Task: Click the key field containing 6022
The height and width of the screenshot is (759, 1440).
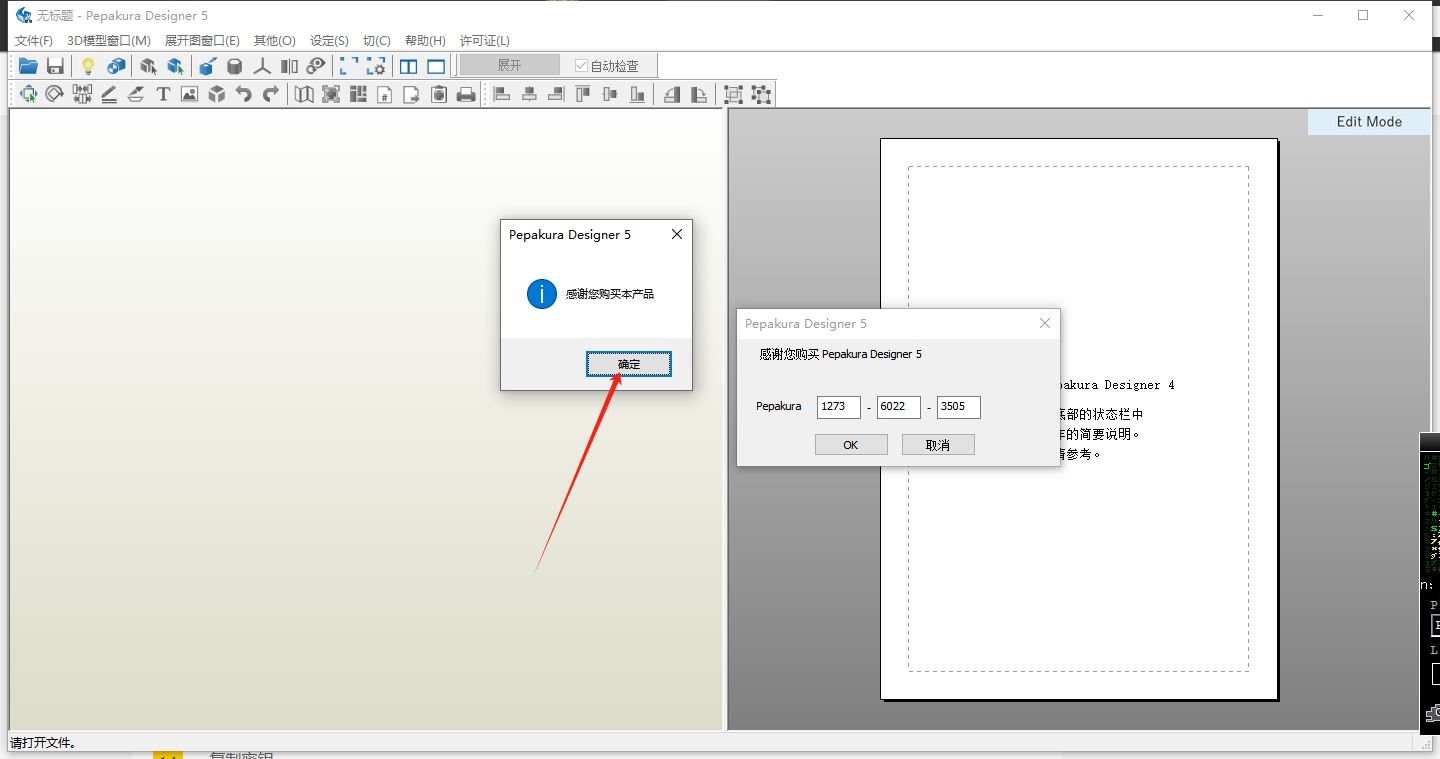Action: [x=899, y=407]
